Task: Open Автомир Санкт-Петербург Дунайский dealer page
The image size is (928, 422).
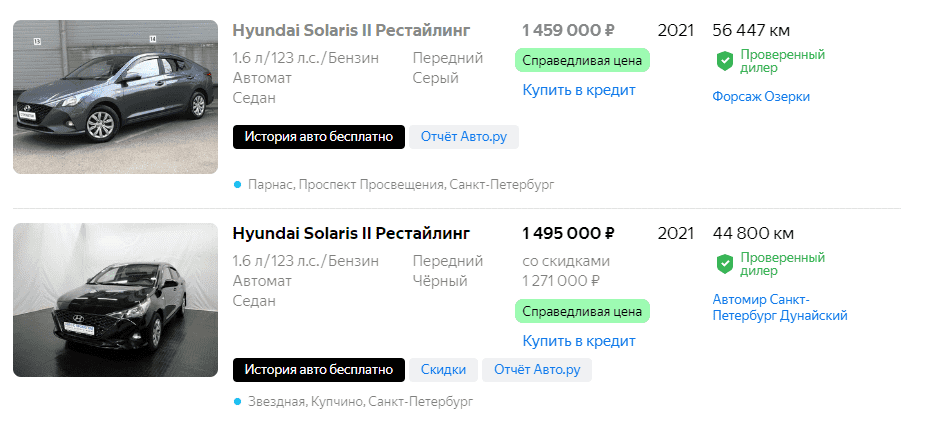Action: point(780,308)
